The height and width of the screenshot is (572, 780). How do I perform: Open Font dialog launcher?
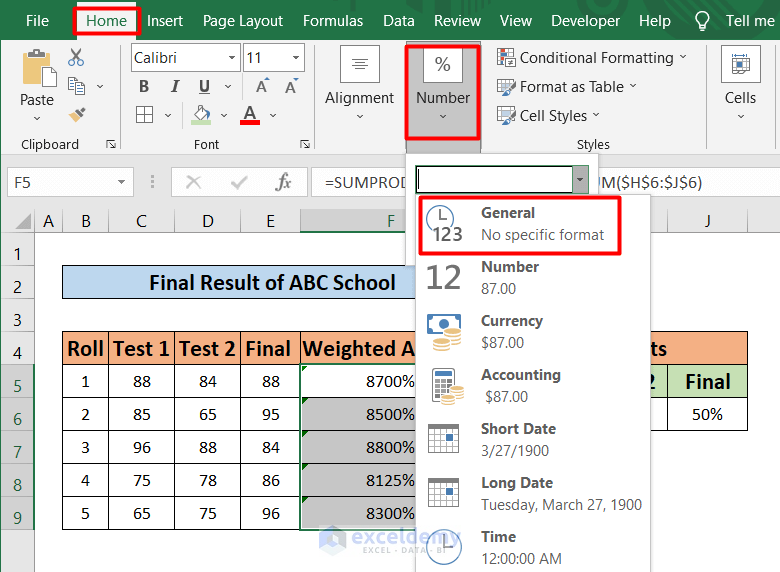coord(305,144)
